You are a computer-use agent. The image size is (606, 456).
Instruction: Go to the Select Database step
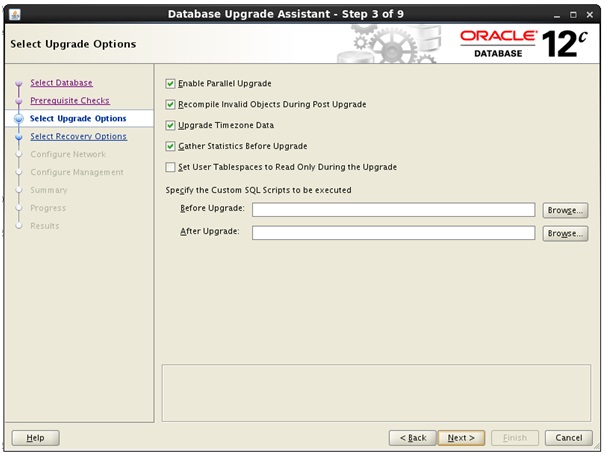tap(61, 83)
